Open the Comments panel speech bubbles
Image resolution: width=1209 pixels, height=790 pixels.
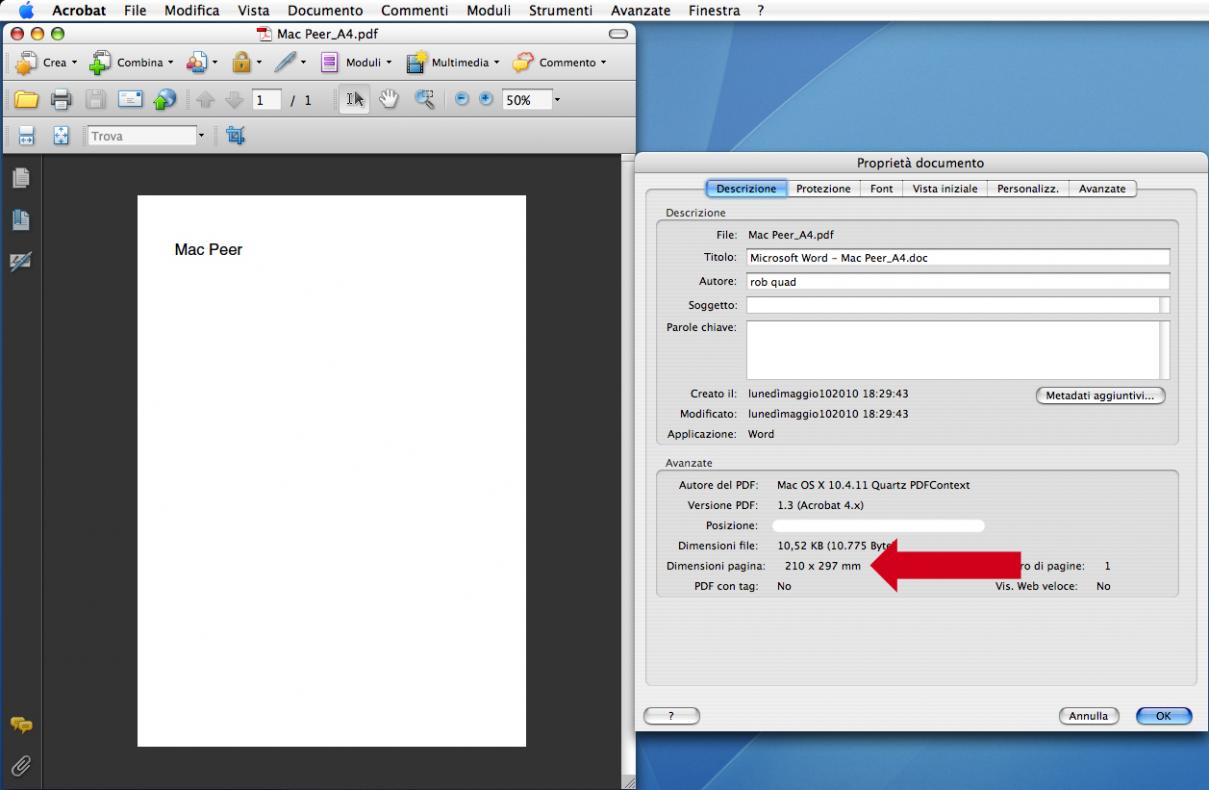pyautogui.click(x=20, y=725)
